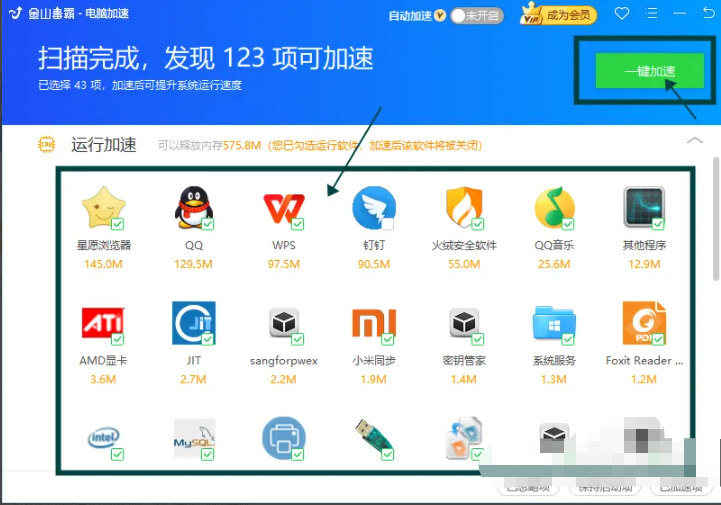The image size is (721, 505).
Task: Click the CPU chip icon beside 运行加速
Action: tap(46, 144)
